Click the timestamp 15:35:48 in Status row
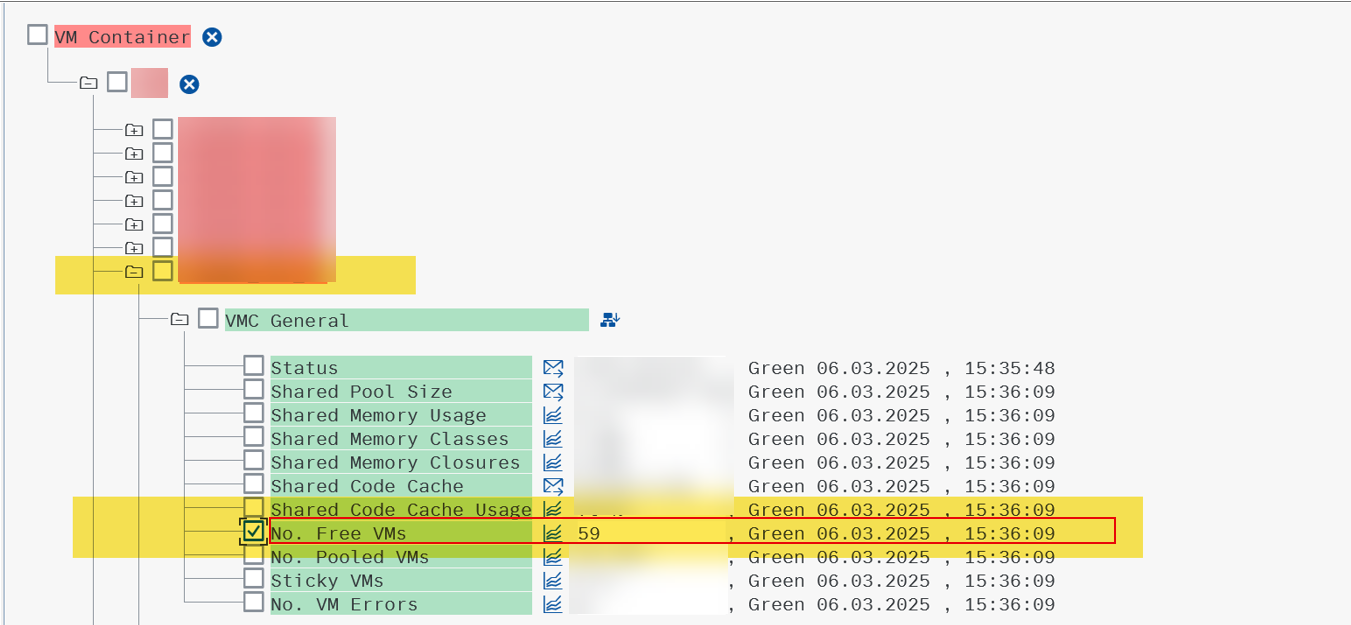 click(1010, 368)
